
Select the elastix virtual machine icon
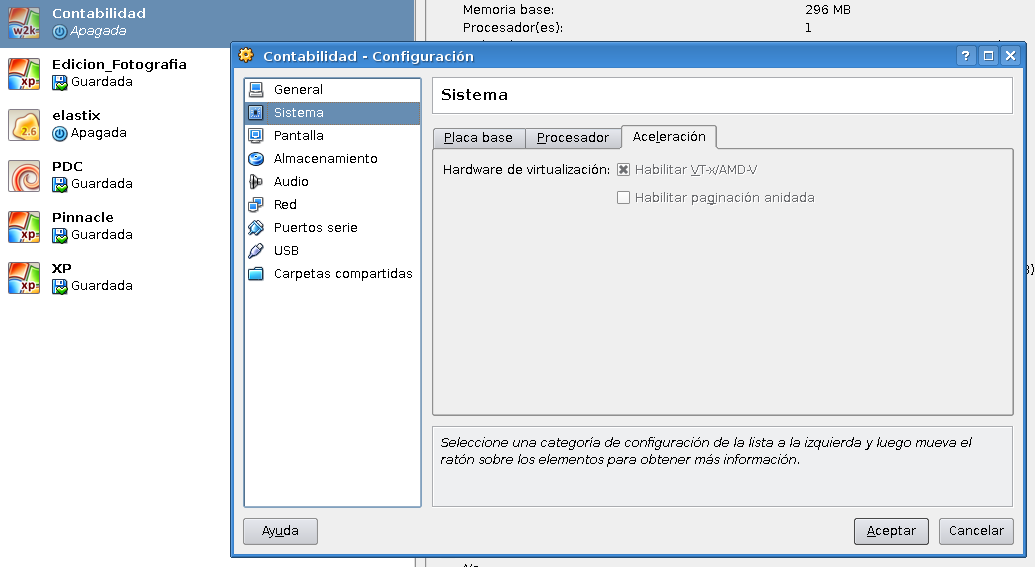pyautogui.click(x=24, y=125)
